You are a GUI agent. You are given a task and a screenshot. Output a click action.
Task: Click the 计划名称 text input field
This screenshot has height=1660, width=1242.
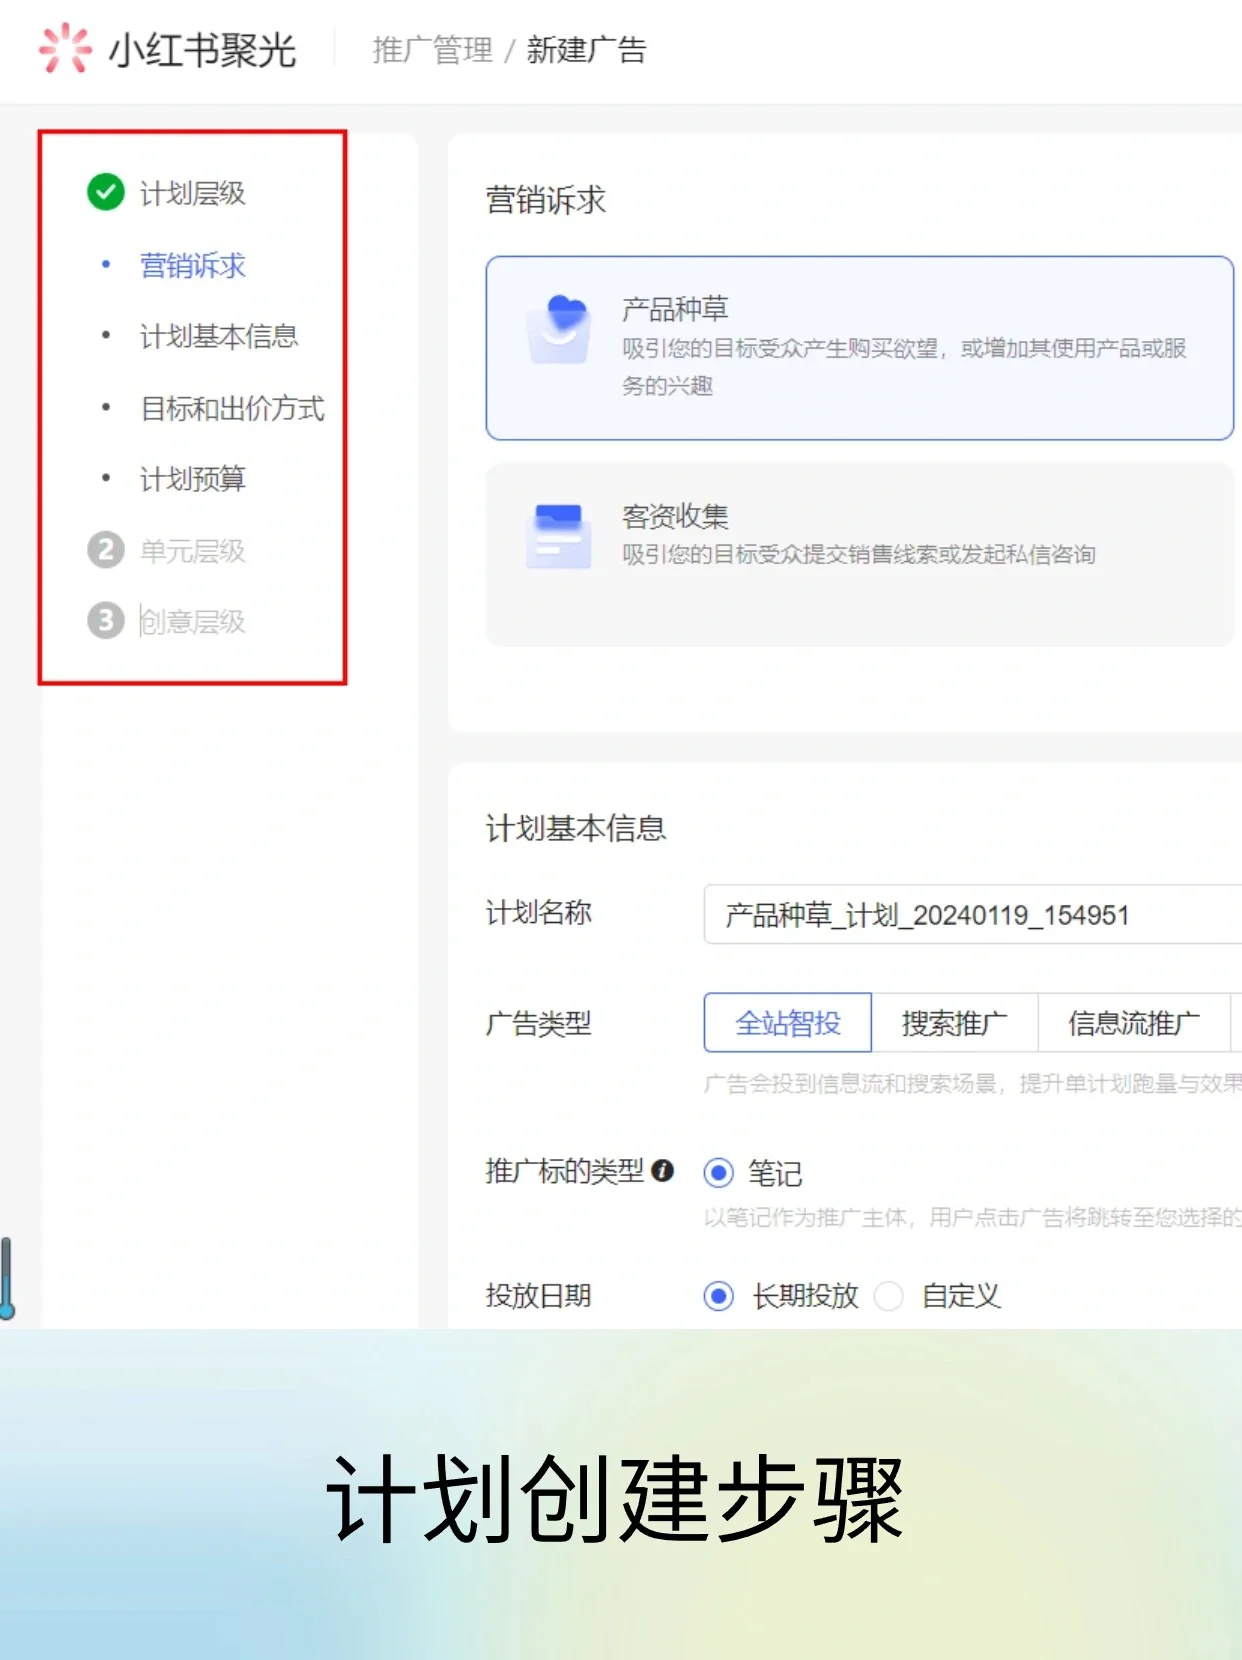[970, 915]
